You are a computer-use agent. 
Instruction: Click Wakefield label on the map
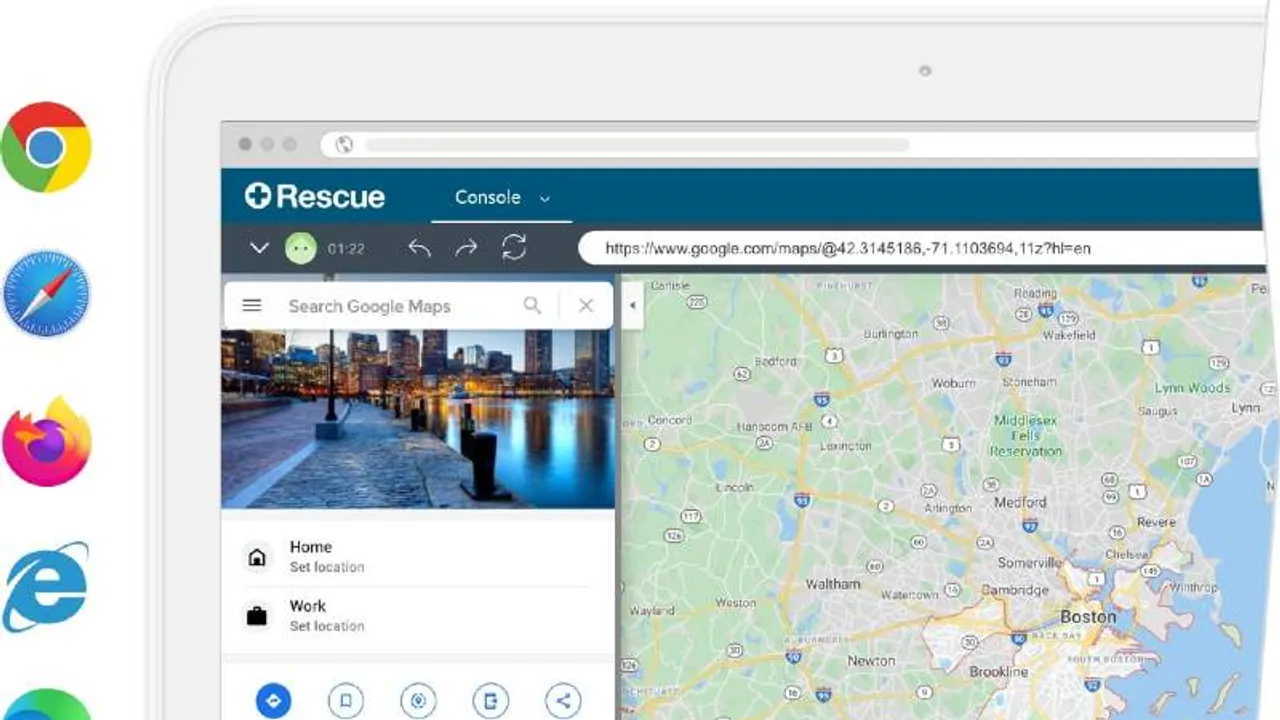(x=1069, y=335)
